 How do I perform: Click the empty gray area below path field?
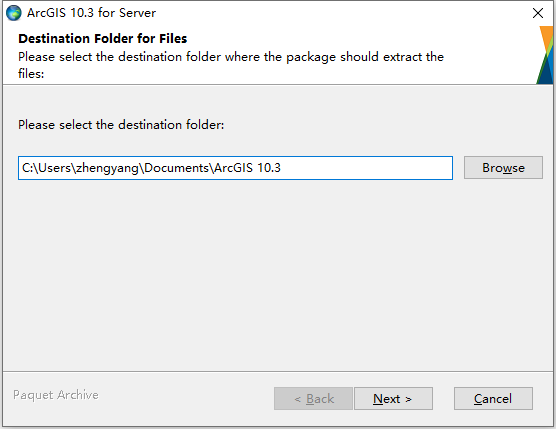click(x=277, y=273)
